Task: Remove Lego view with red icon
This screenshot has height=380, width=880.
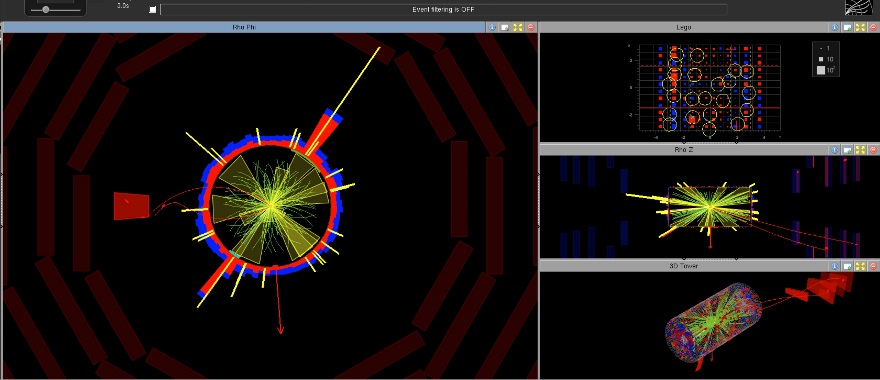Action: (873, 27)
